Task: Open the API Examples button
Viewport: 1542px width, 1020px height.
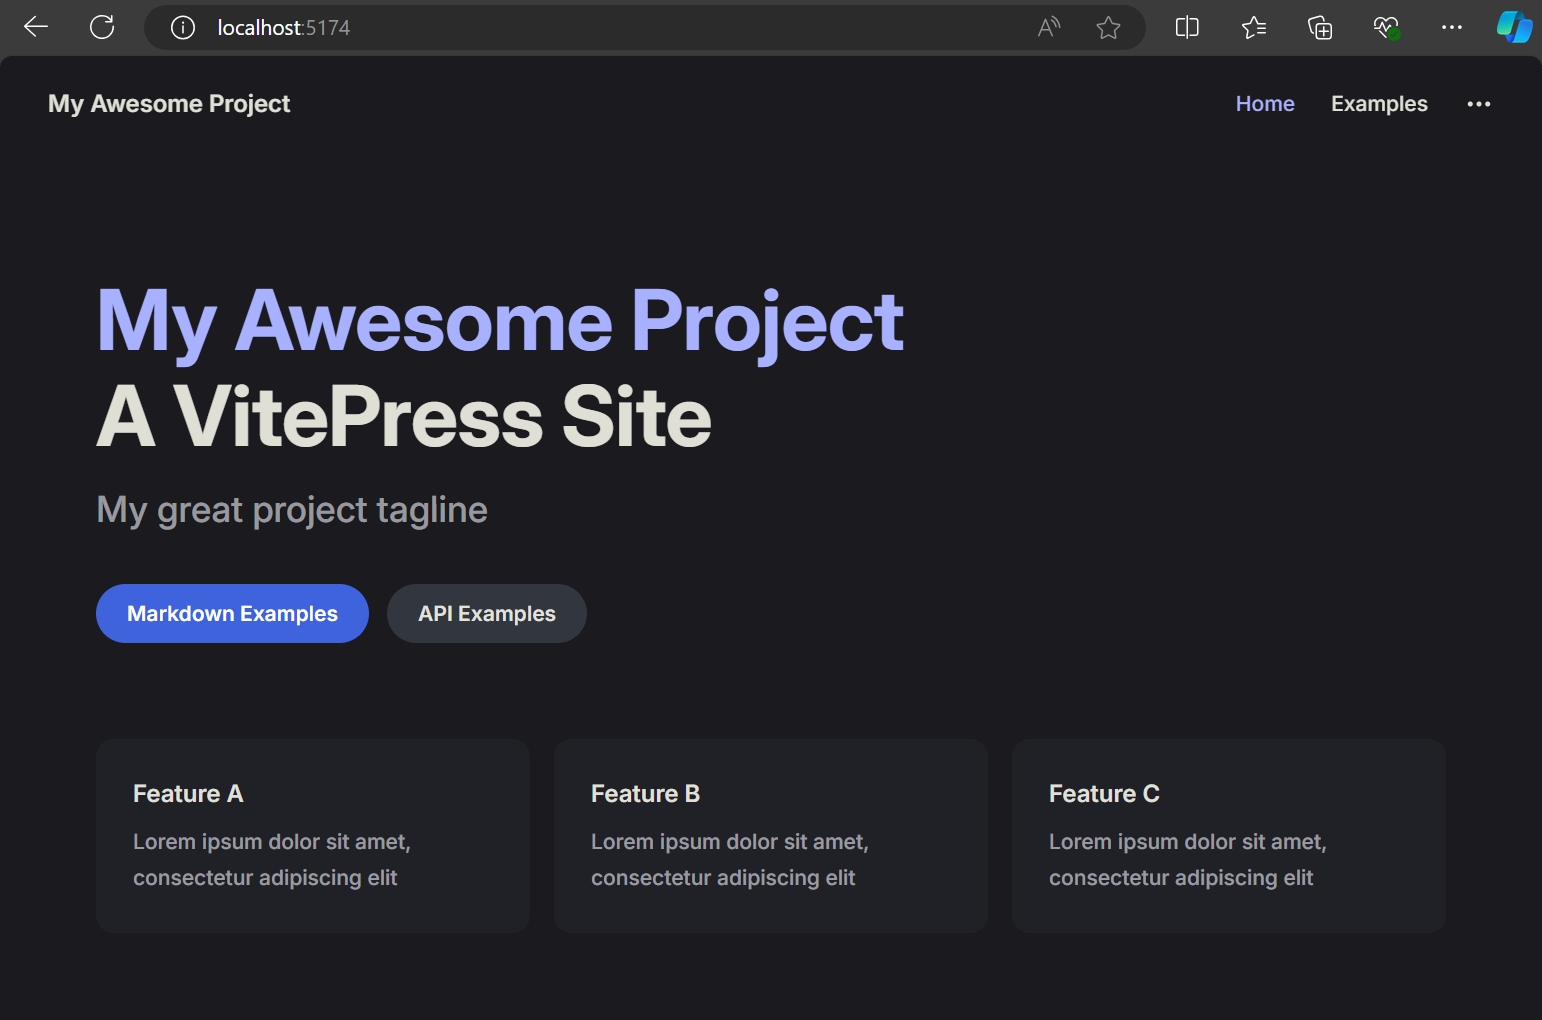Action: pos(487,613)
